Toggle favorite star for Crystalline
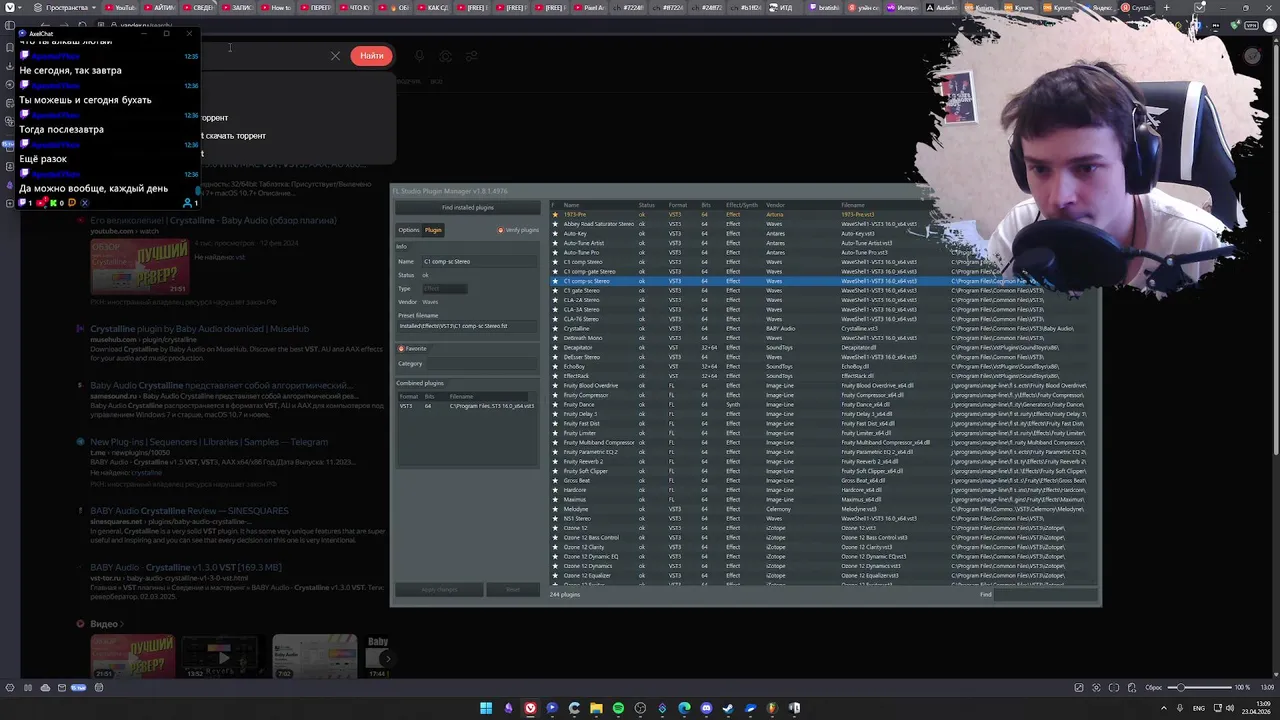Viewport: 1280px width, 720px height. pyautogui.click(x=555, y=328)
